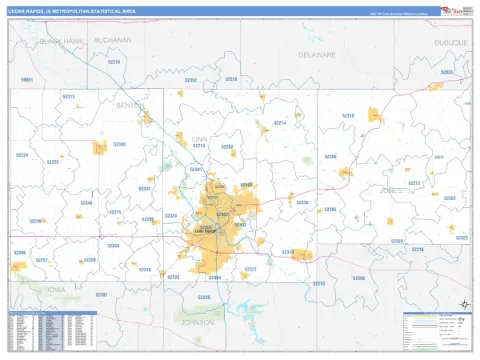Click ZIP code 50651 in Black Hawk
480x360 pixels.
[x=27, y=80]
